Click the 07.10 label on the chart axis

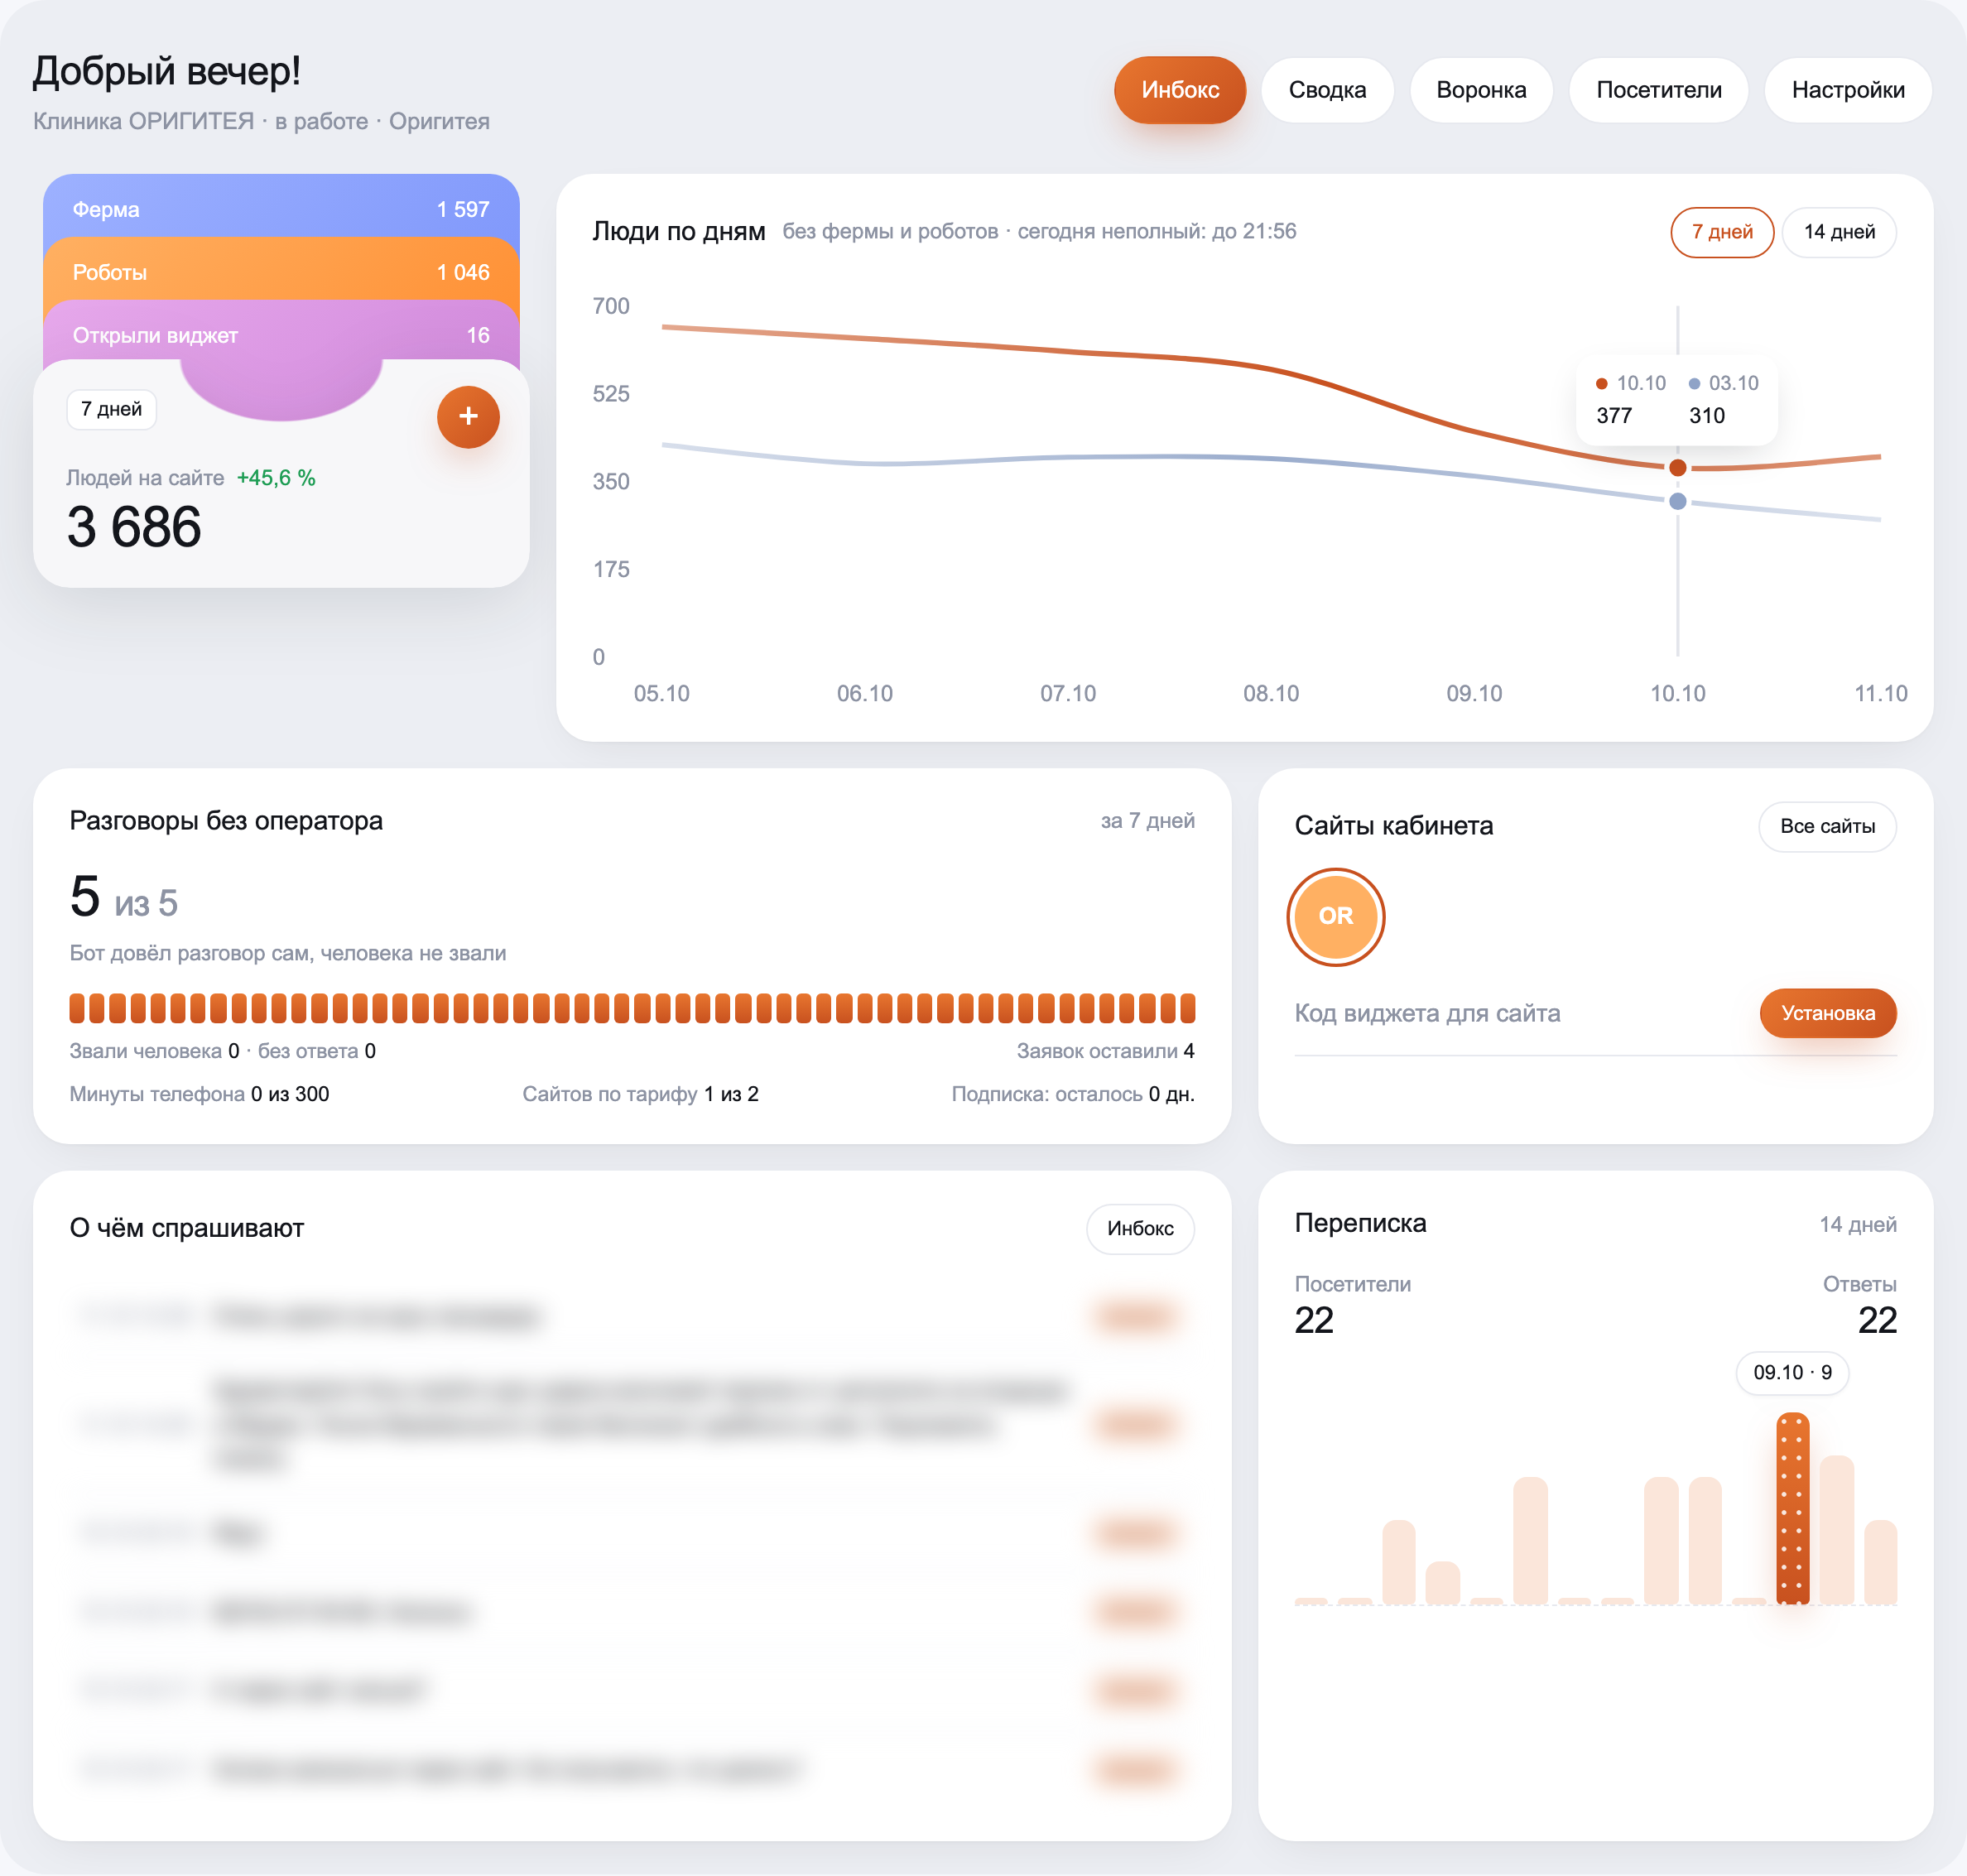point(1067,693)
